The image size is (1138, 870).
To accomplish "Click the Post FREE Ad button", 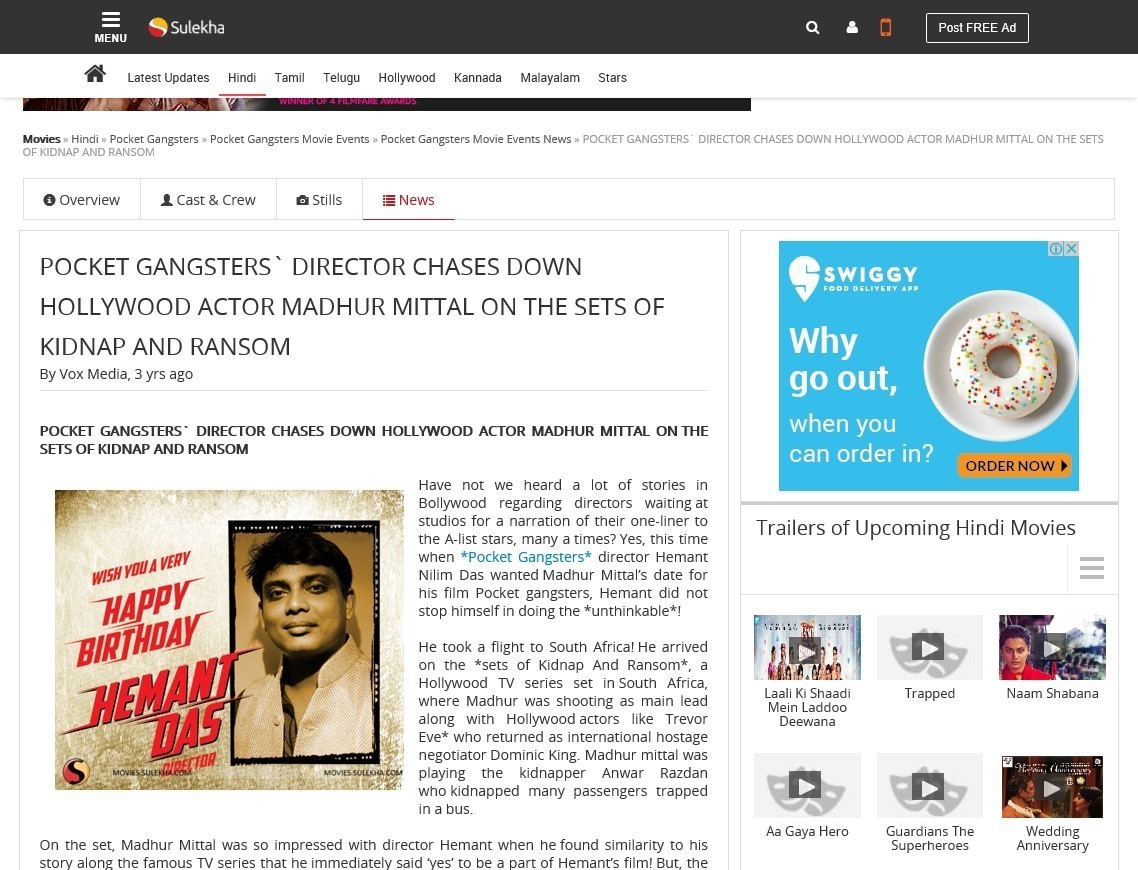I will tap(977, 28).
